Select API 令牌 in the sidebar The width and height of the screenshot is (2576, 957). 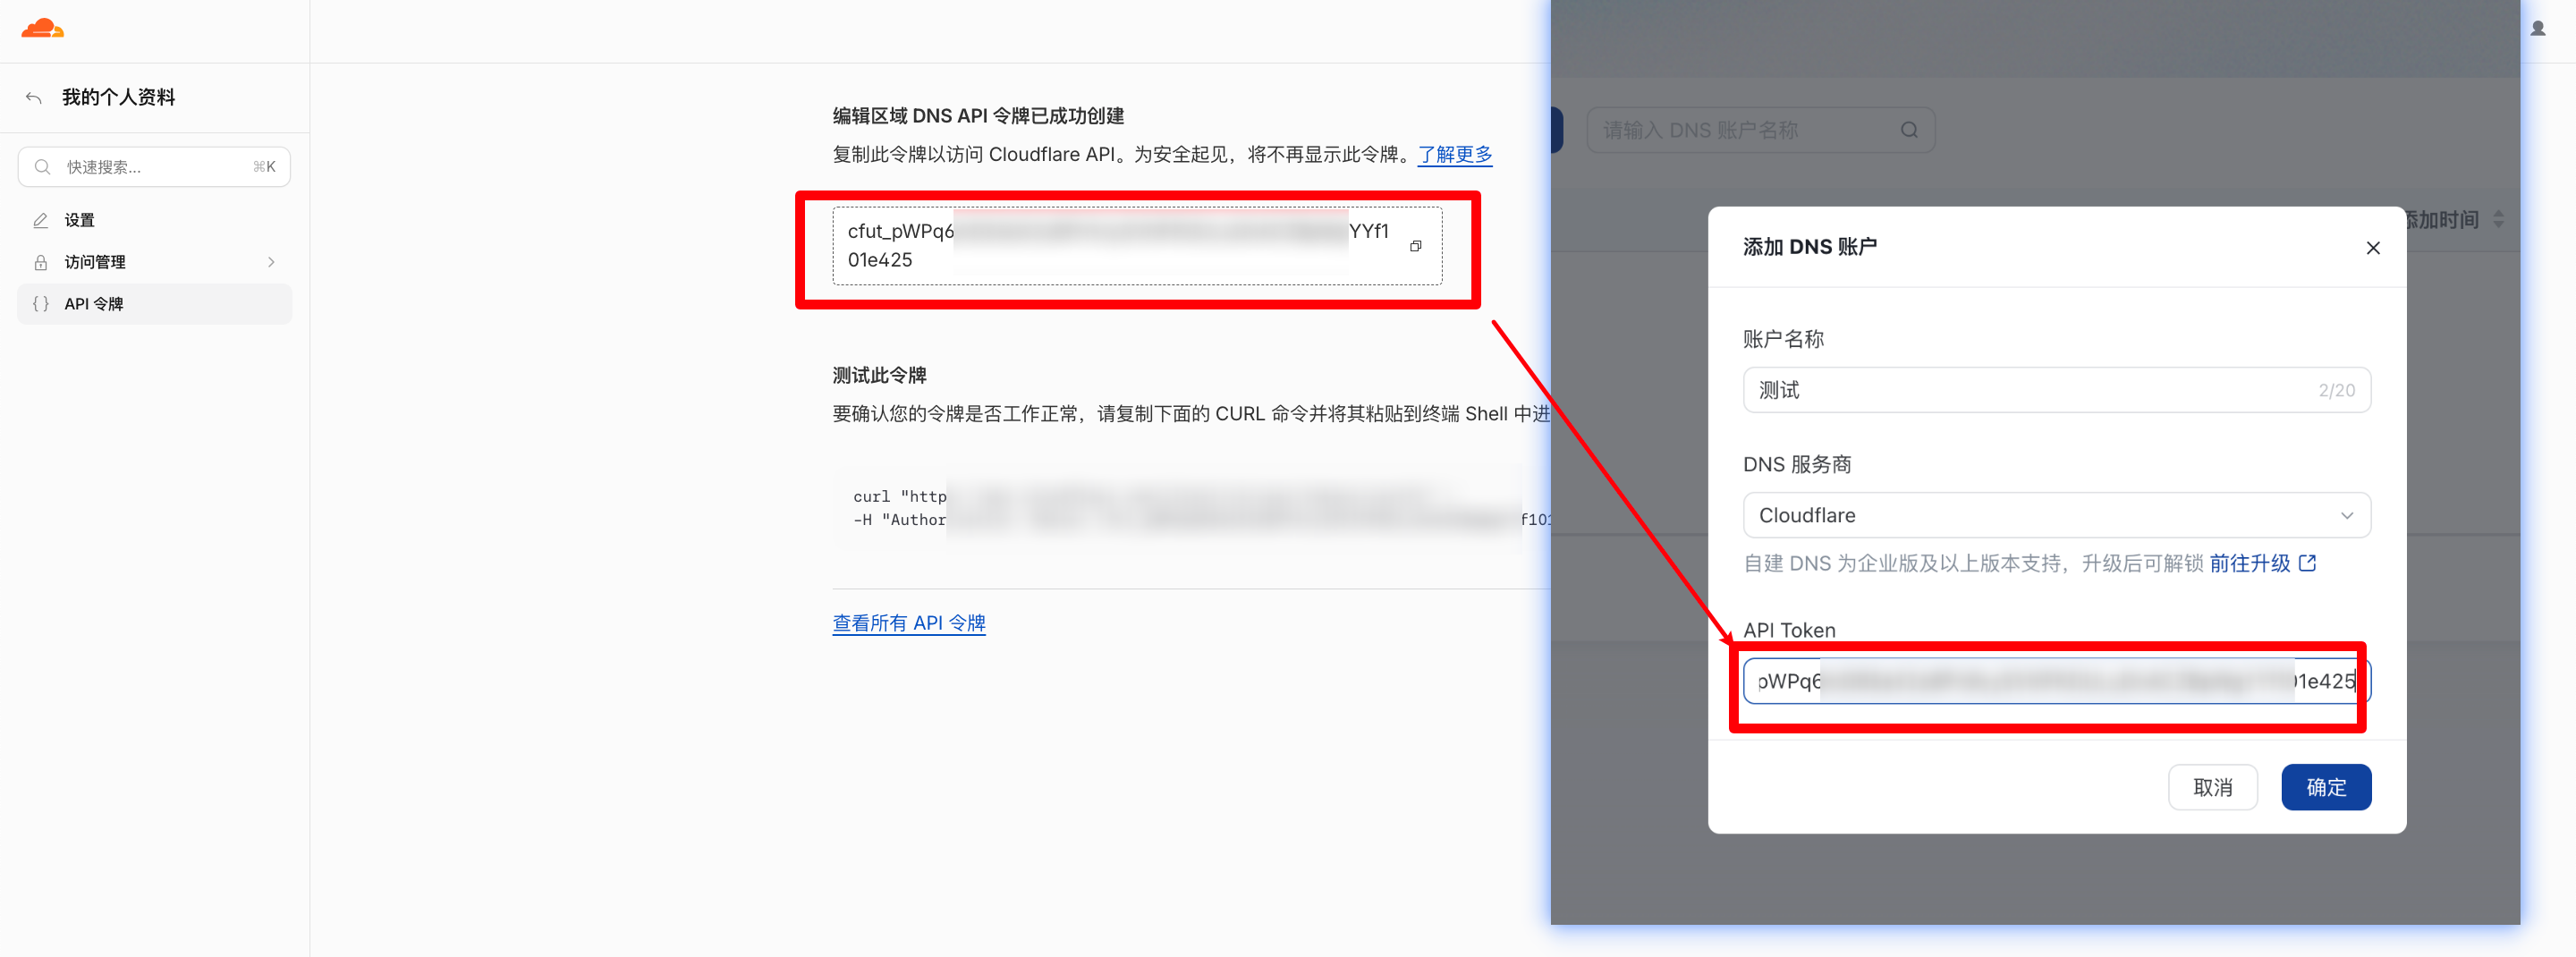coord(154,304)
